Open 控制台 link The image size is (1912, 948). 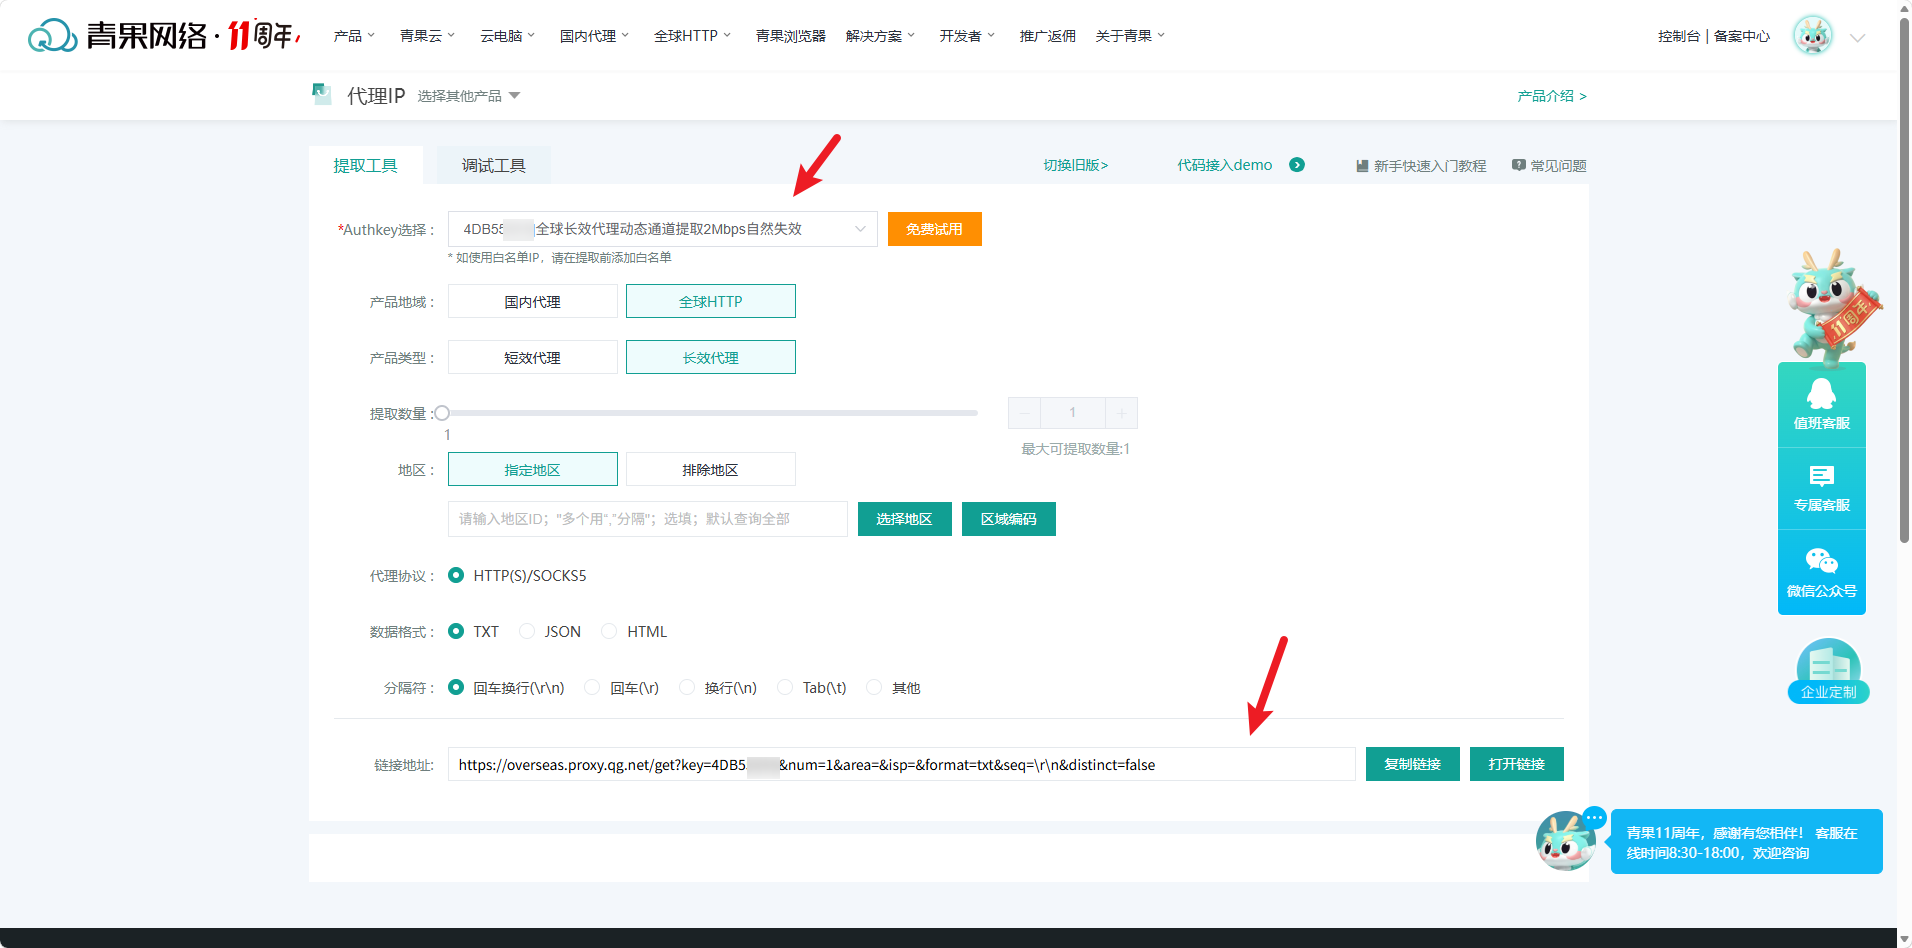point(1679,36)
